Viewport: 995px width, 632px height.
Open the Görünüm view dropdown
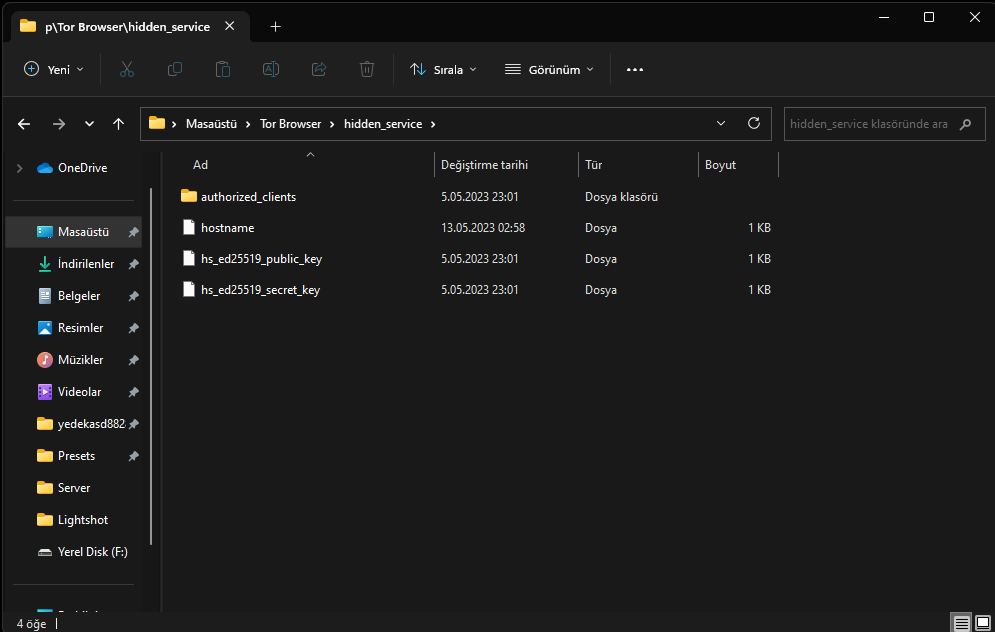[549, 70]
